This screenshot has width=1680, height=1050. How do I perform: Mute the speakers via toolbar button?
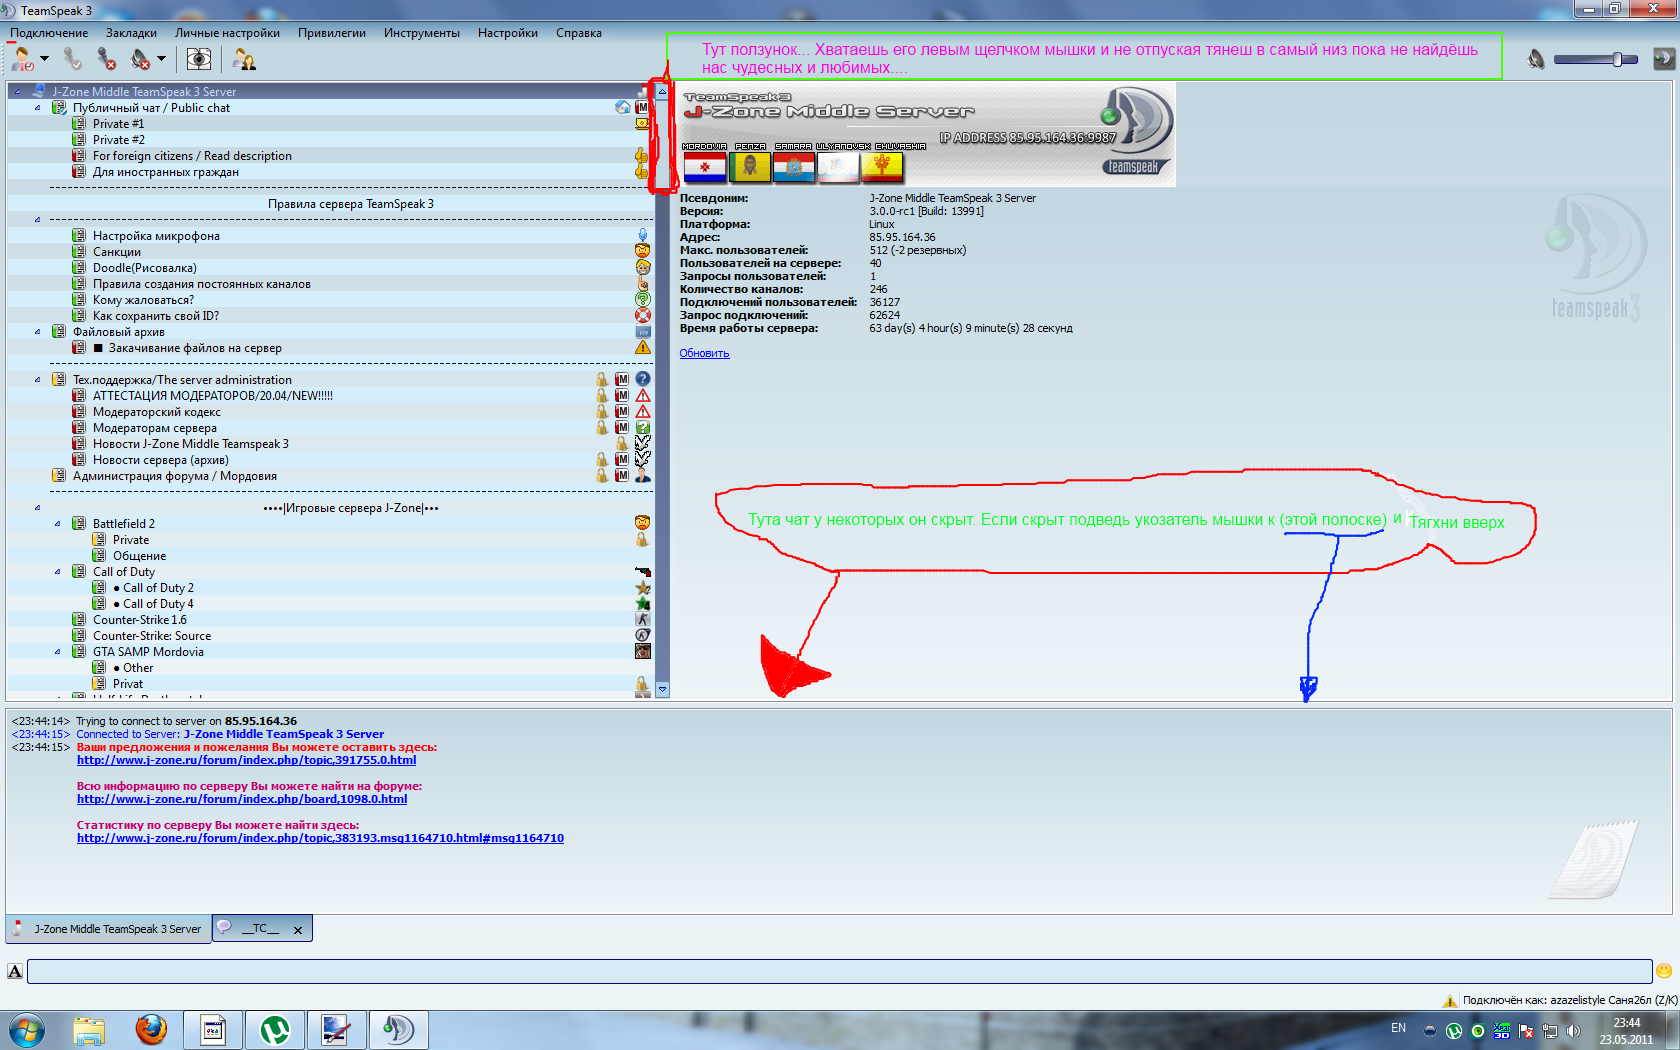[140, 60]
